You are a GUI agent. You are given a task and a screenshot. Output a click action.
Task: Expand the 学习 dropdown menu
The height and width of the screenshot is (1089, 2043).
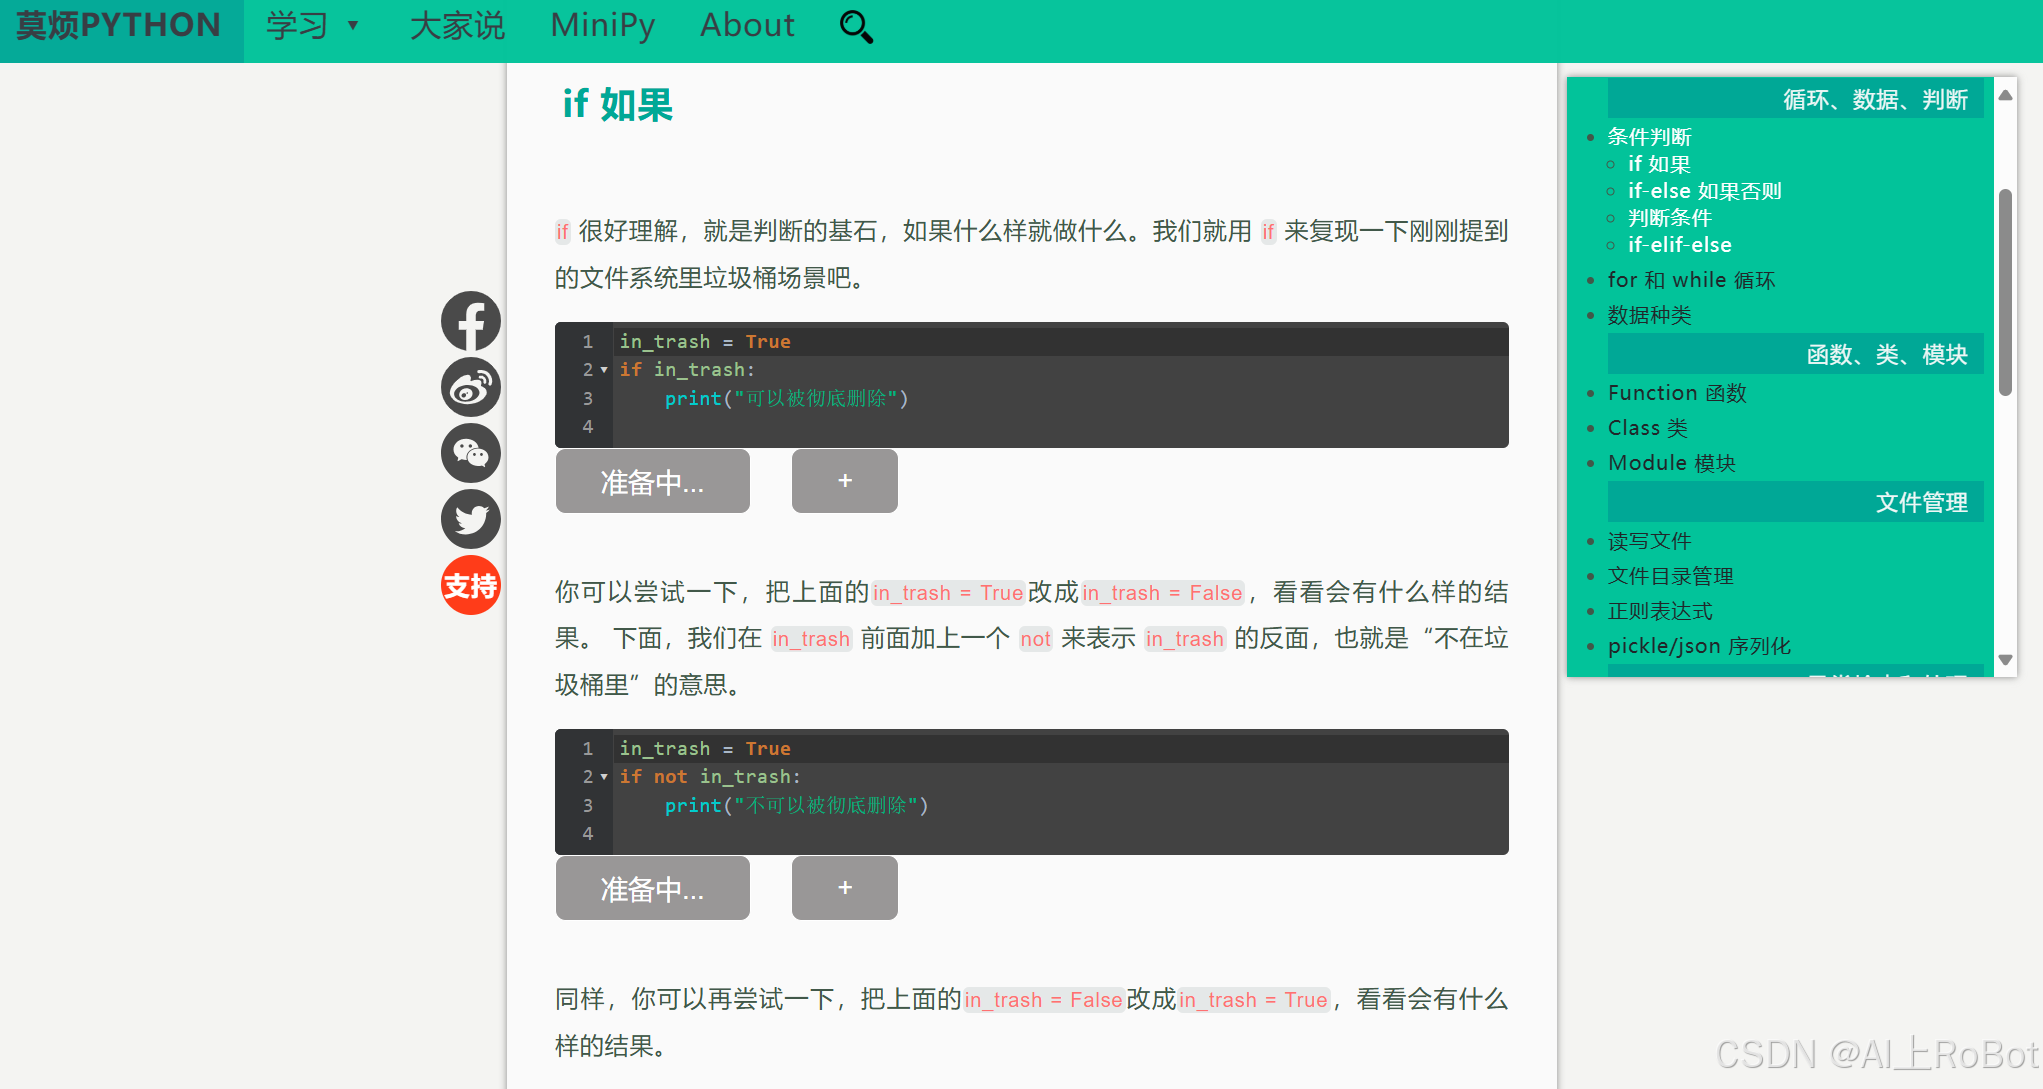[312, 26]
